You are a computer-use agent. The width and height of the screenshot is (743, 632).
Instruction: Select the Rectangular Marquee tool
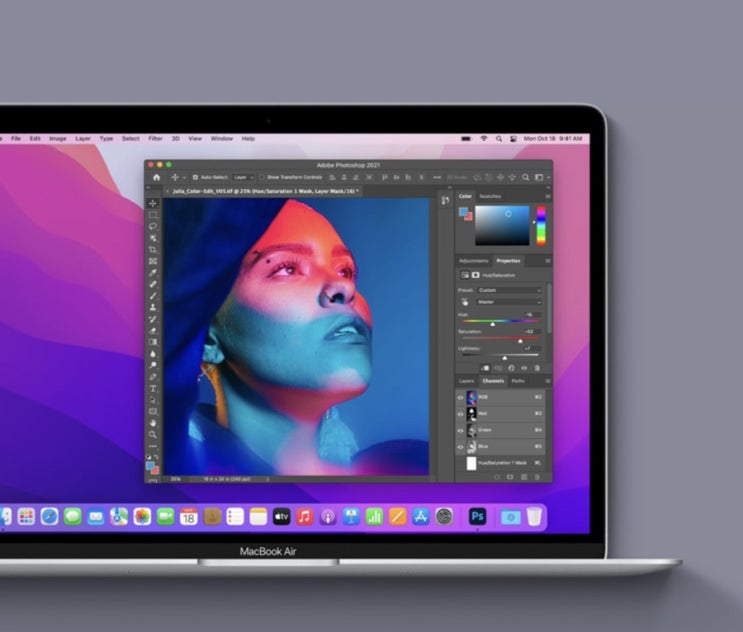point(153,215)
